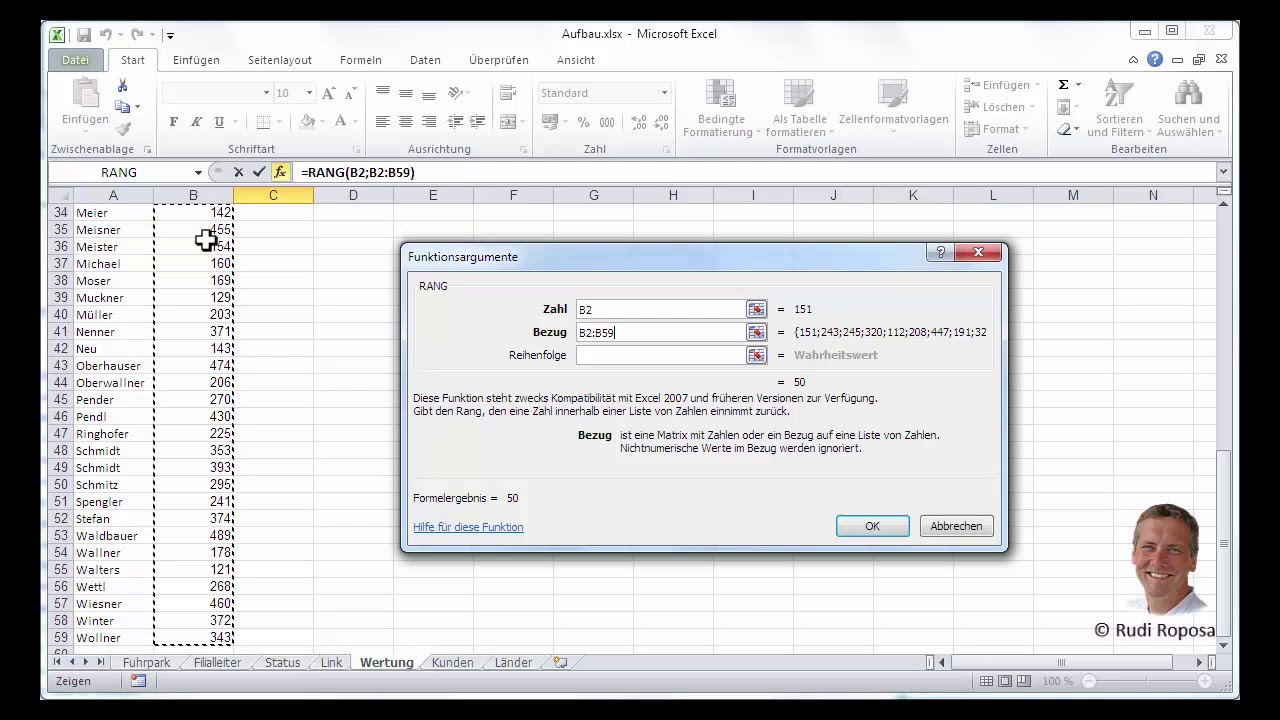The width and height of the screenshot is (1280, 720).
Task: Toggle wrap text button
Action: (x=506, y=93)
